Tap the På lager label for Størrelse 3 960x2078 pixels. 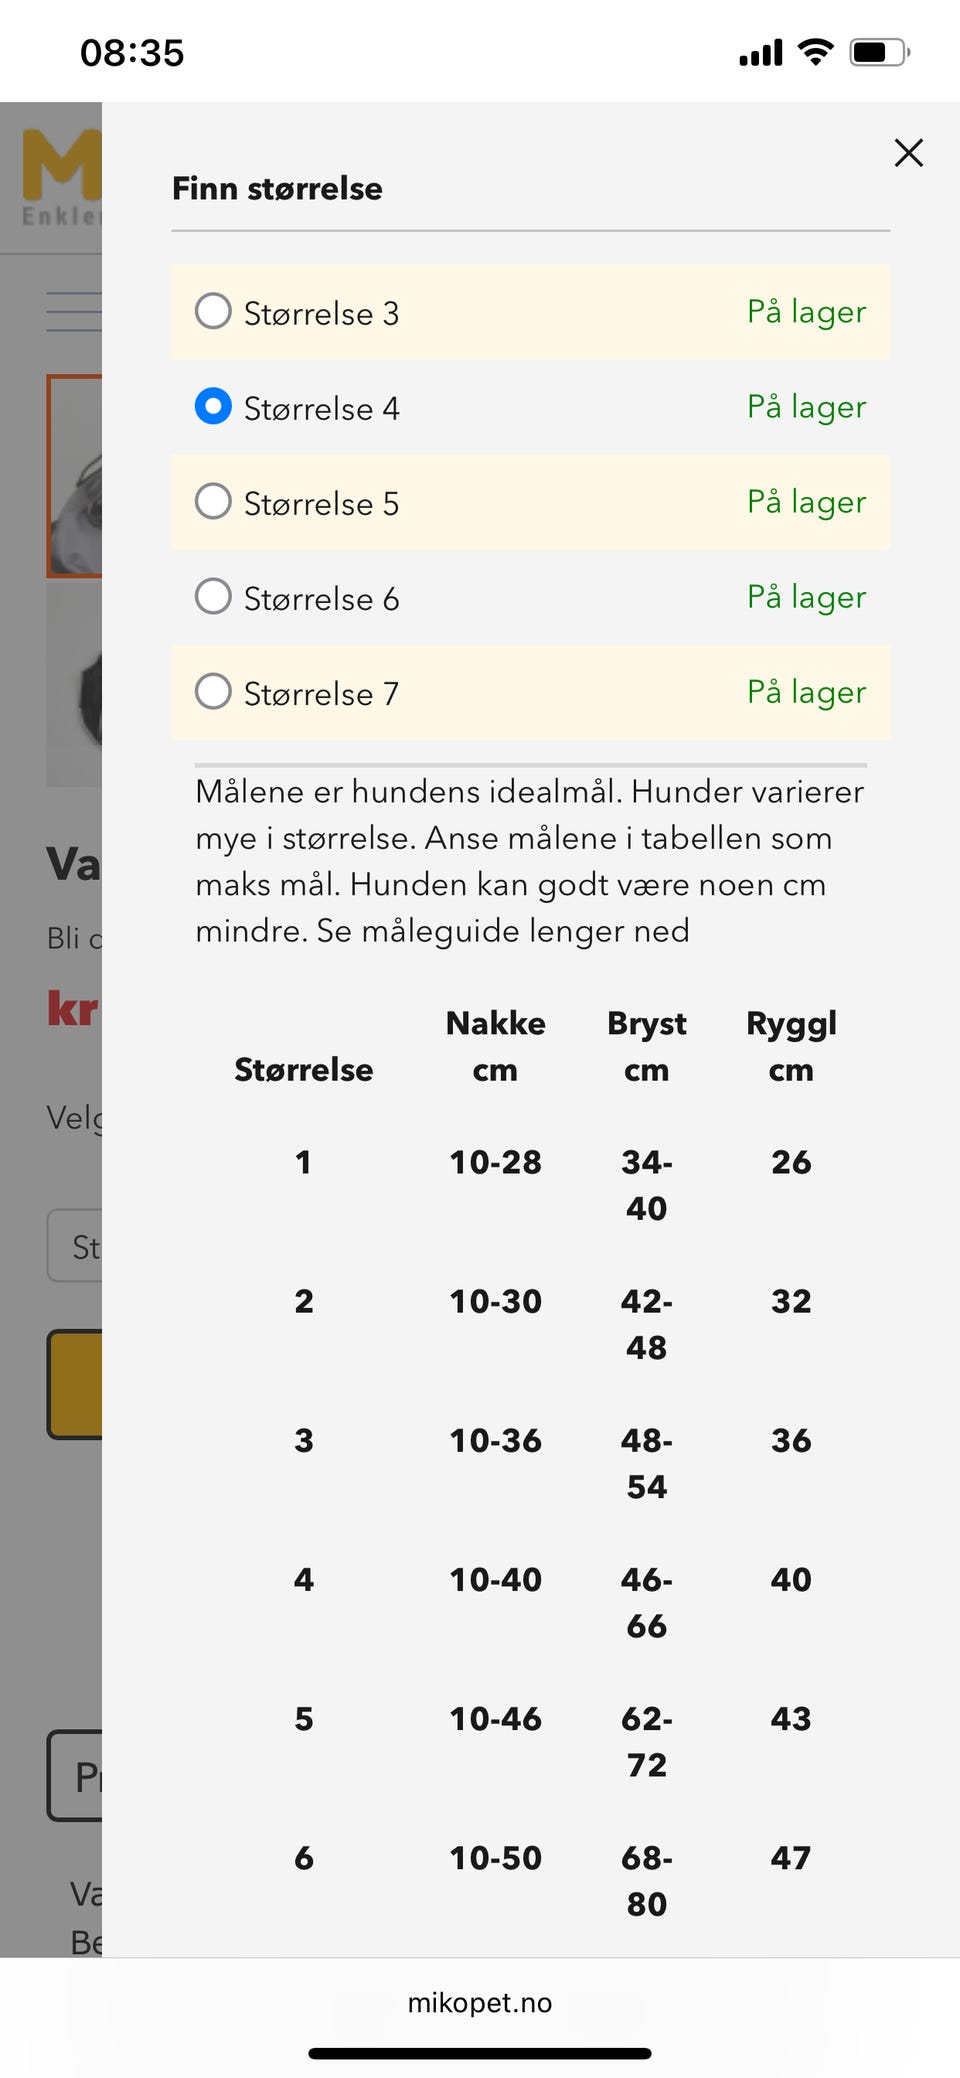click(806, 311)
